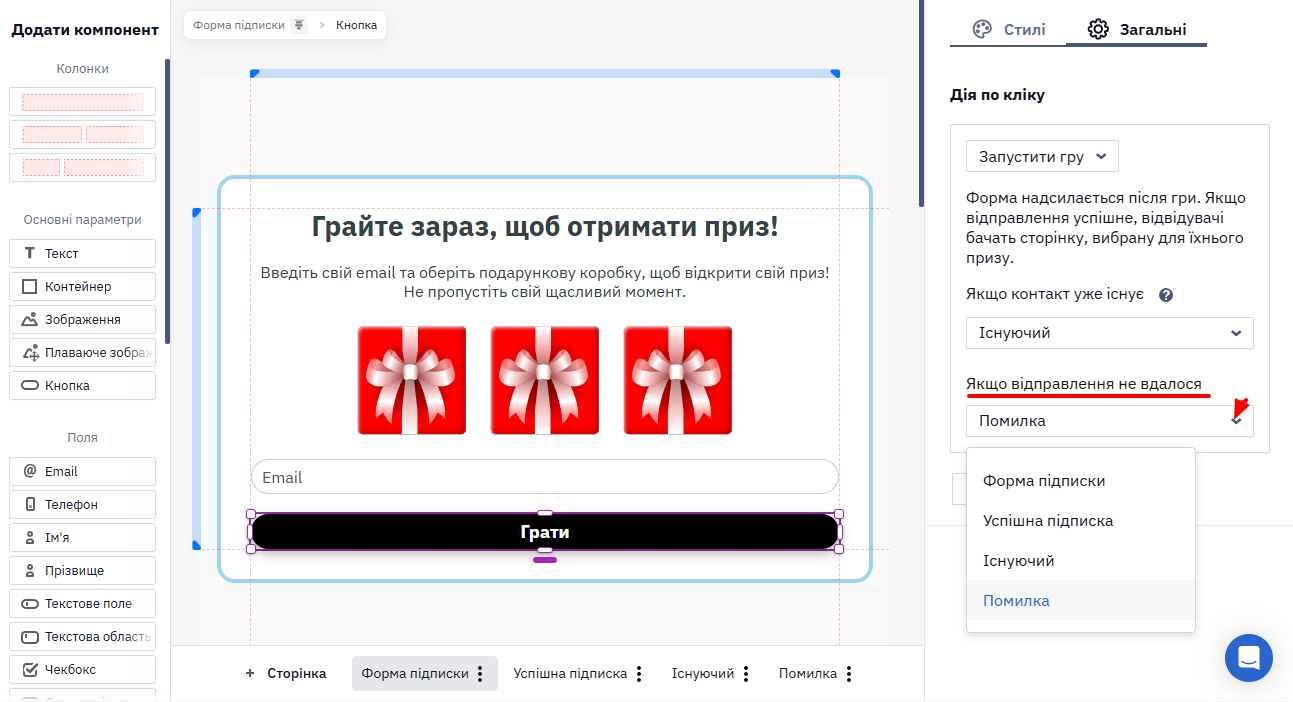This screenshot has height=702, width=1293.
Task: Choose Помилка from dropdown list
Action: click(x=1081, y=601)
